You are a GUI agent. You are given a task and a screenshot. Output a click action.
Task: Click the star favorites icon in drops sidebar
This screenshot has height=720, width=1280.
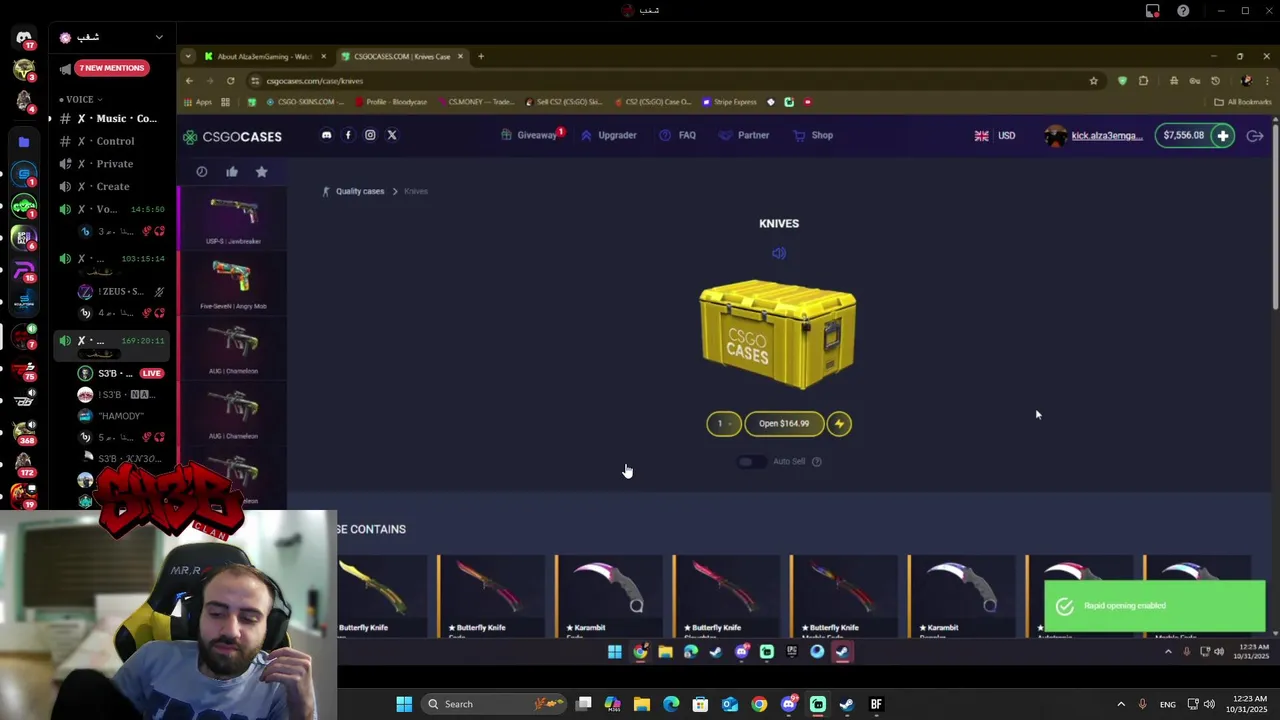[262, 172]
